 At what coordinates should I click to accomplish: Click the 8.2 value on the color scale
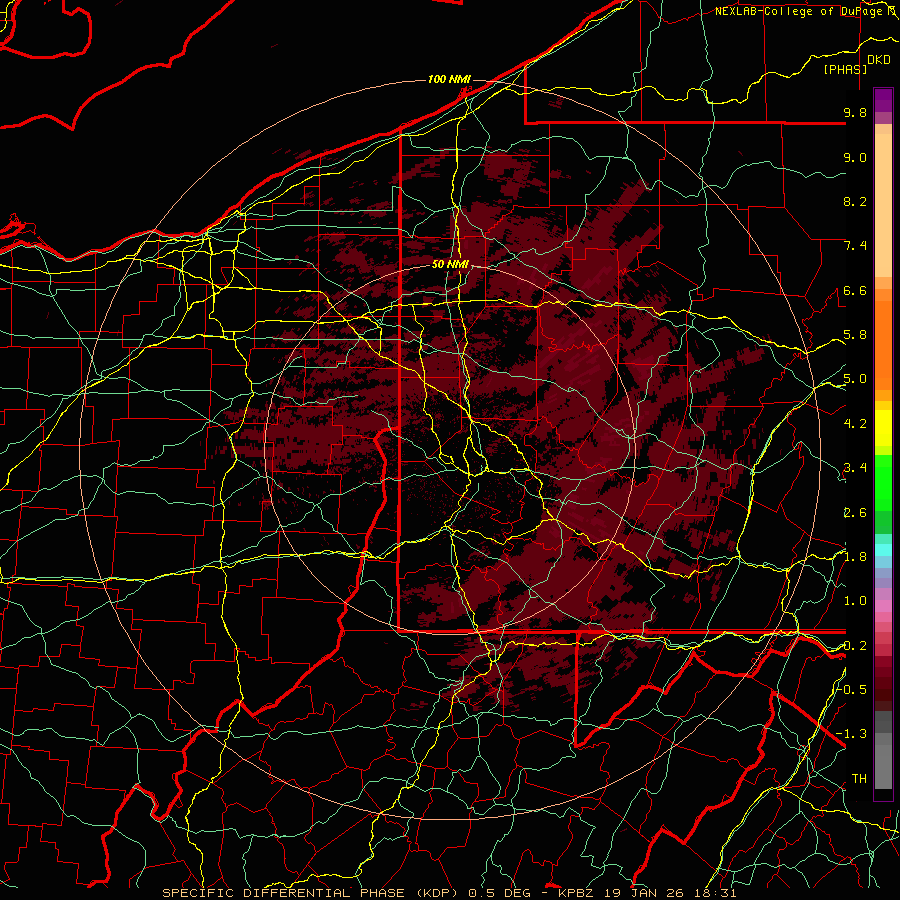(855, 201)
